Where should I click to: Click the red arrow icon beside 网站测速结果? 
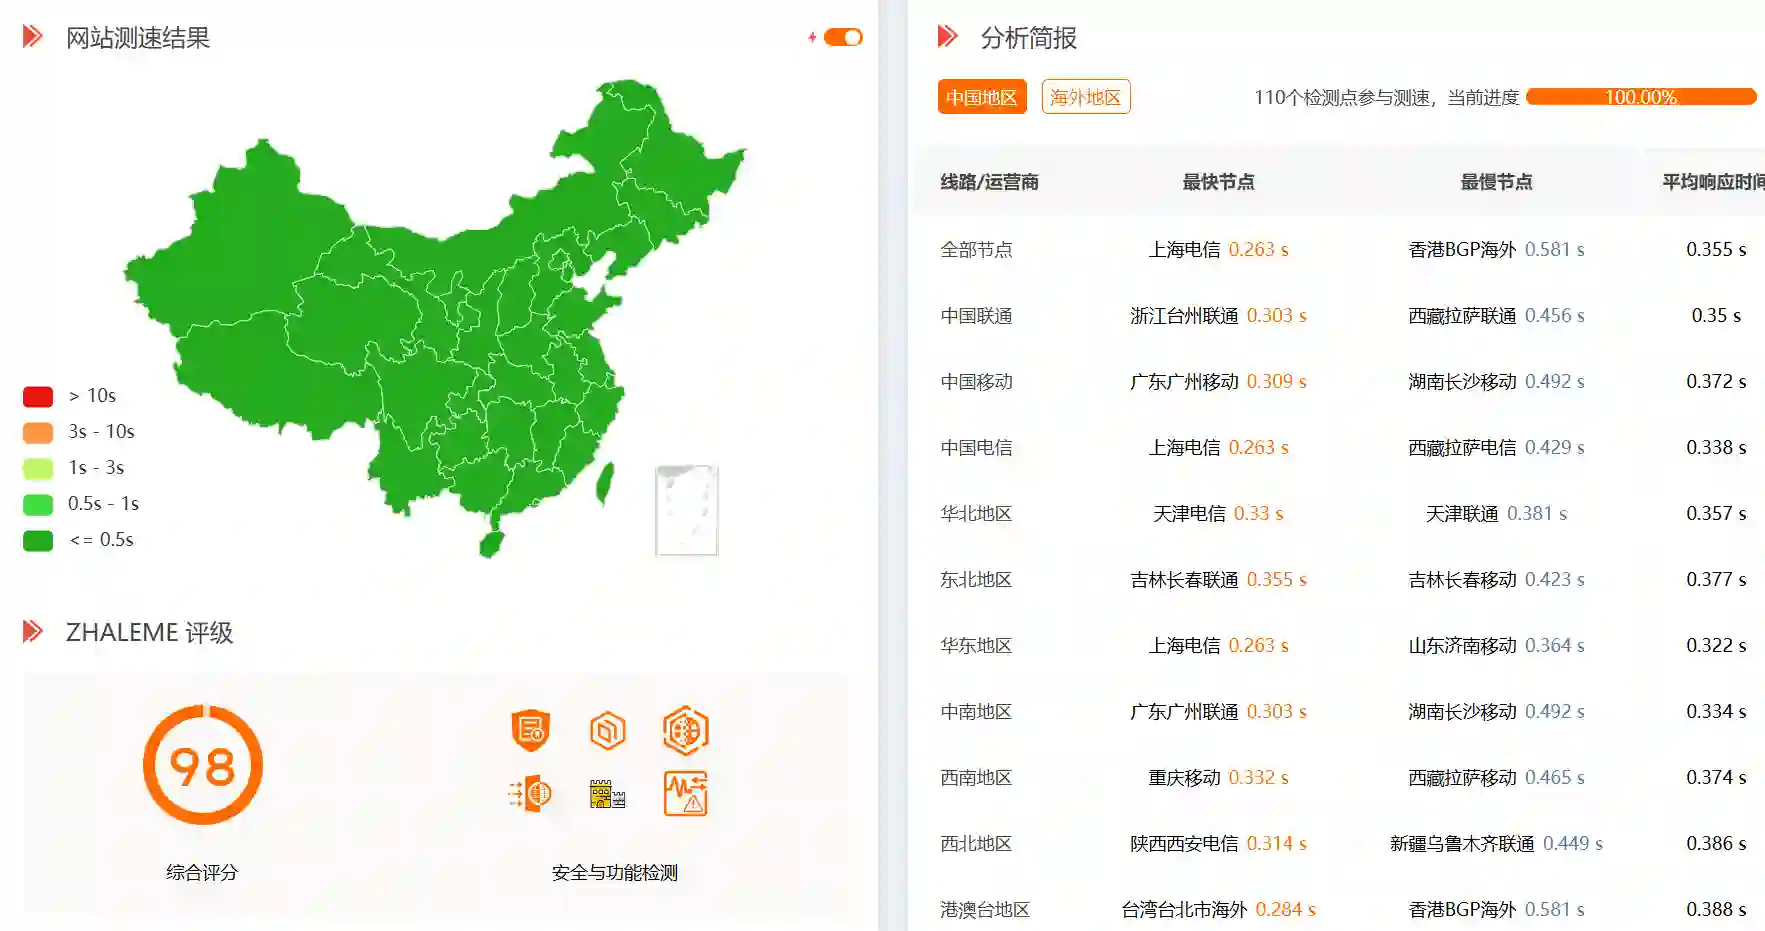click(x=33, y=37)
